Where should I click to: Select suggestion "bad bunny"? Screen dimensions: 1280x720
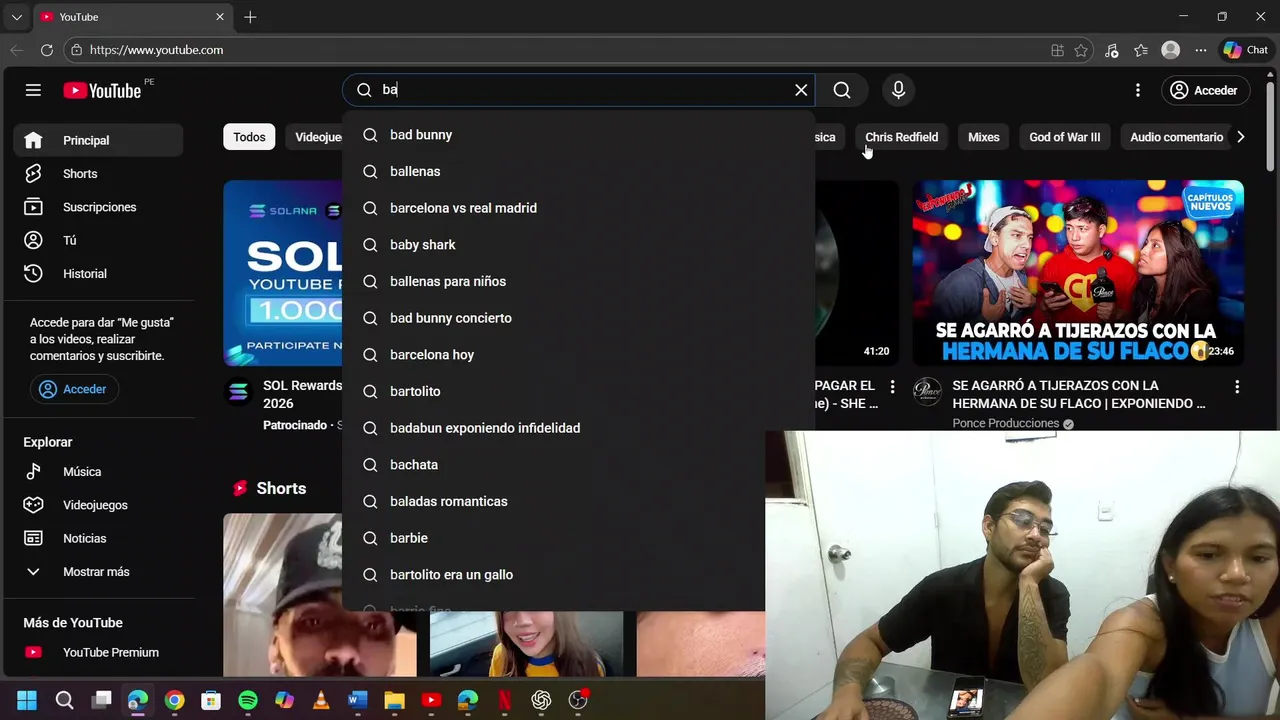coord(578,135)
